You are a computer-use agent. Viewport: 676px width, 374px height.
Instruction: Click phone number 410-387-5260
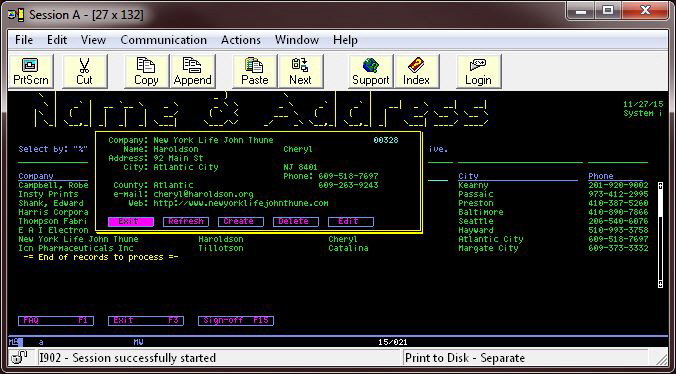(x=618, y=203)
